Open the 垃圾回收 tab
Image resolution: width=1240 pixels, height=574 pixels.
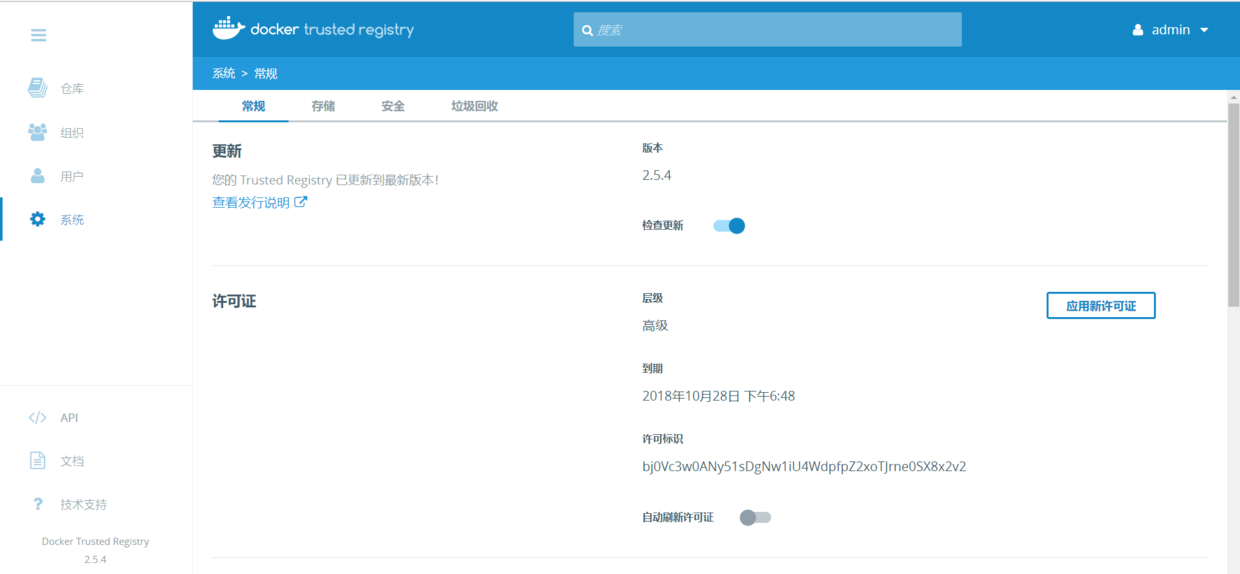474,106
